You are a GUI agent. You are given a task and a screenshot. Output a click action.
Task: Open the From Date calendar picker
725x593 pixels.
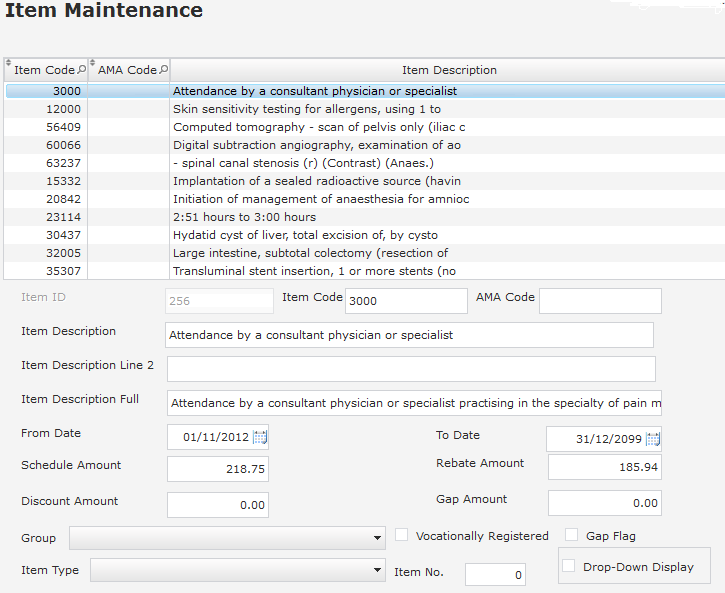(x=260, y=437)
